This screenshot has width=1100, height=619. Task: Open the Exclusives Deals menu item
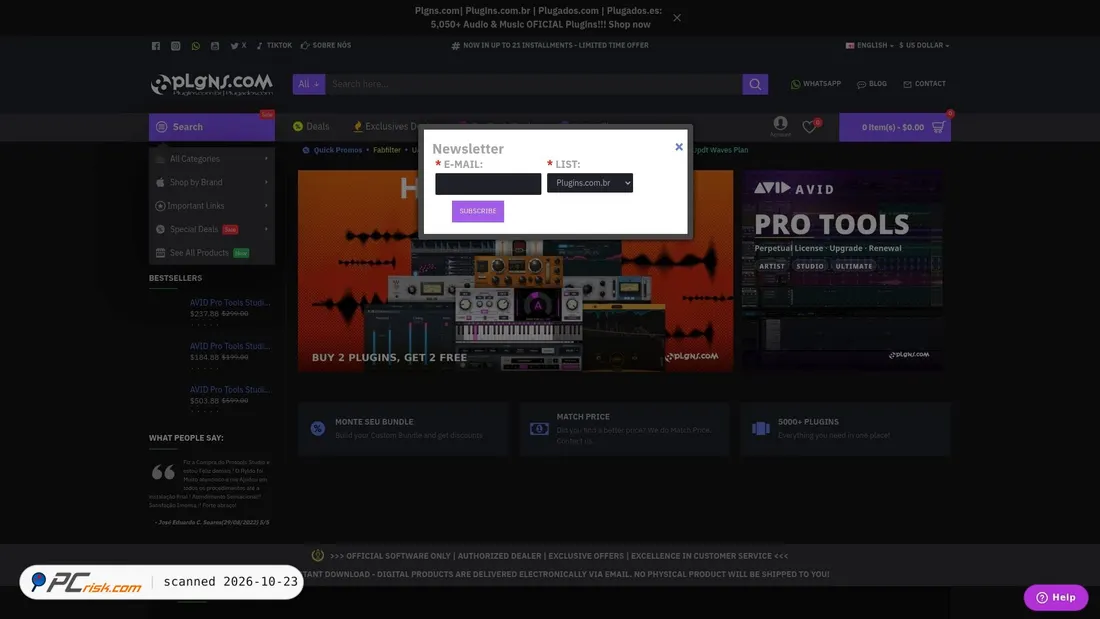(388, 126)
